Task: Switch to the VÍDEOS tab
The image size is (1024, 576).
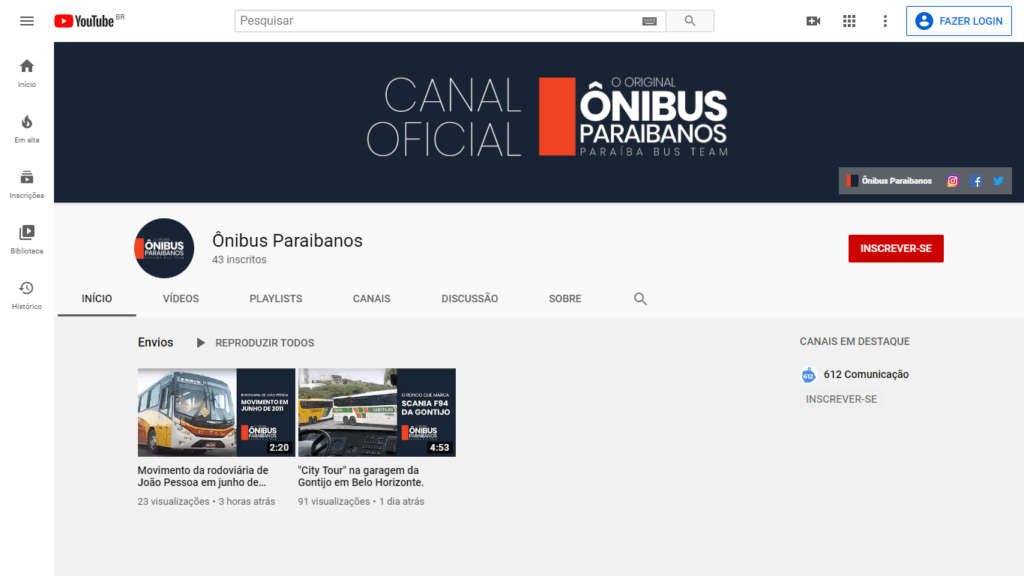Action: [x=181, y=298]
